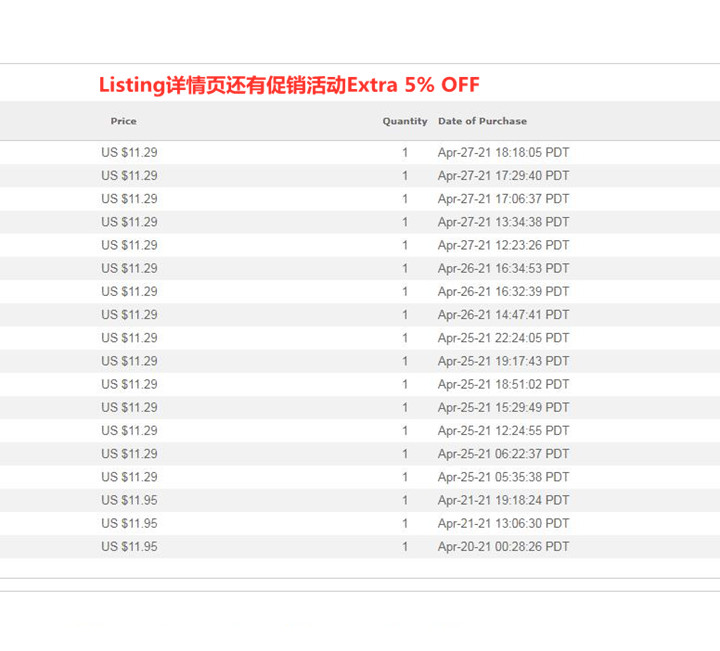Click price in Apr-27-21 18:18:05 row

point(129,152)
